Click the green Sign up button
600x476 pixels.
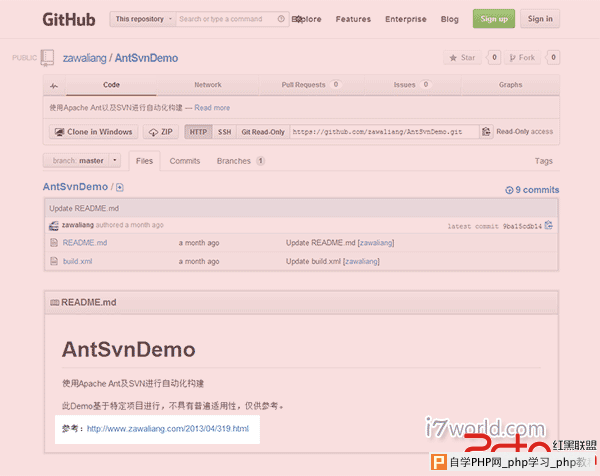494,19
